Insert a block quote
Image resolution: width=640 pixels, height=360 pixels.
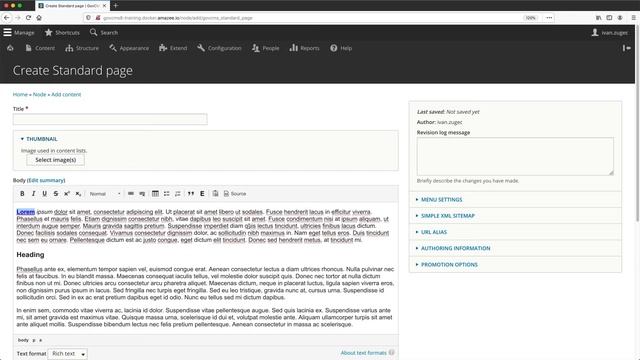[191, 193]
